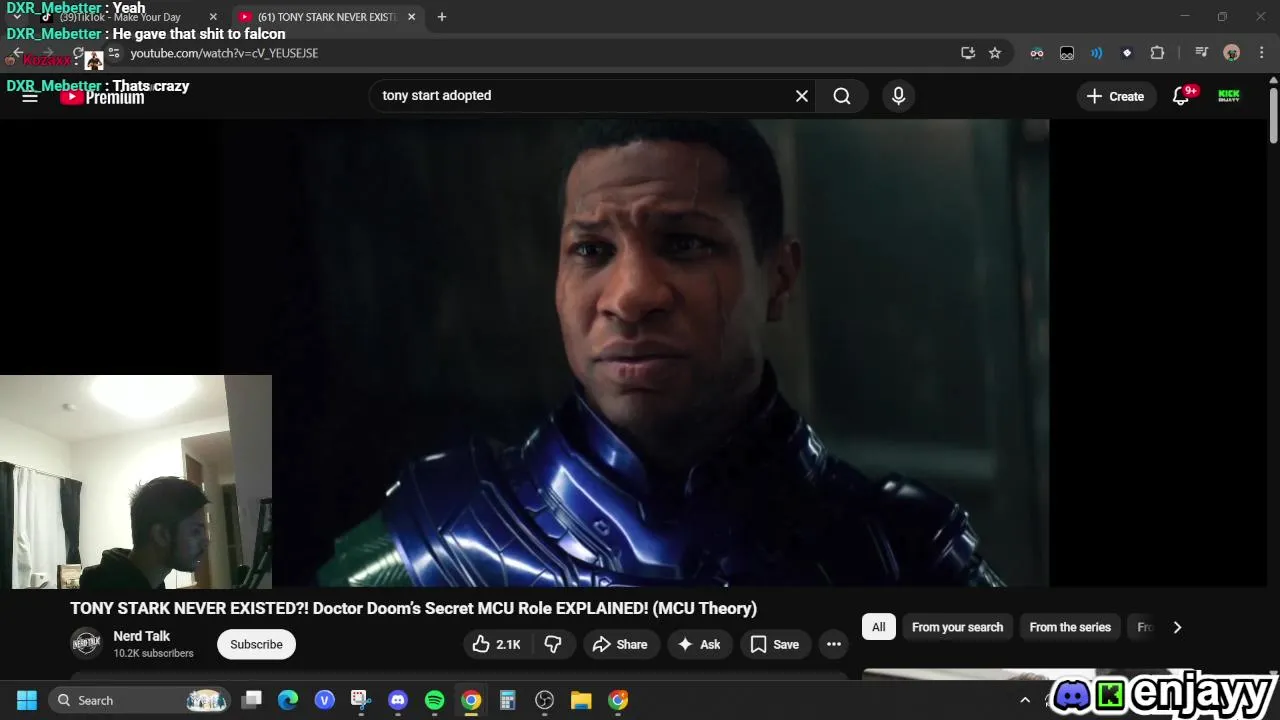Install app icon in address bar
Screen dimensions: 1280x720
[968, 53]
